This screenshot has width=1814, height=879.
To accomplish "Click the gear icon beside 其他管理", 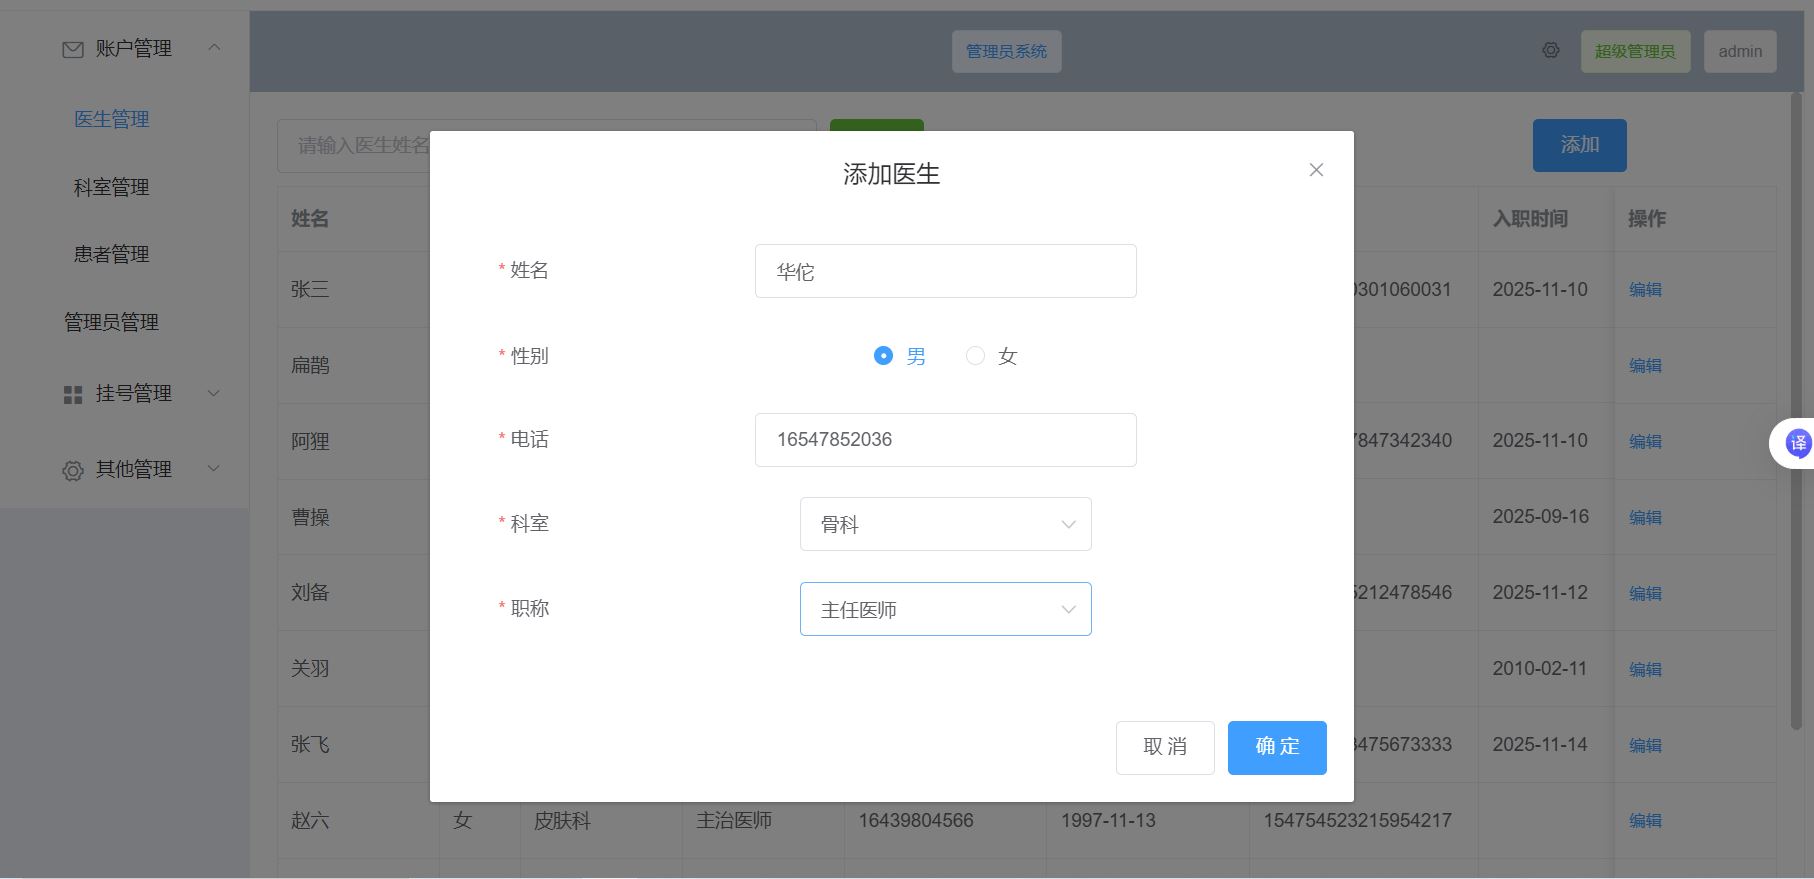I will (73, 470).
